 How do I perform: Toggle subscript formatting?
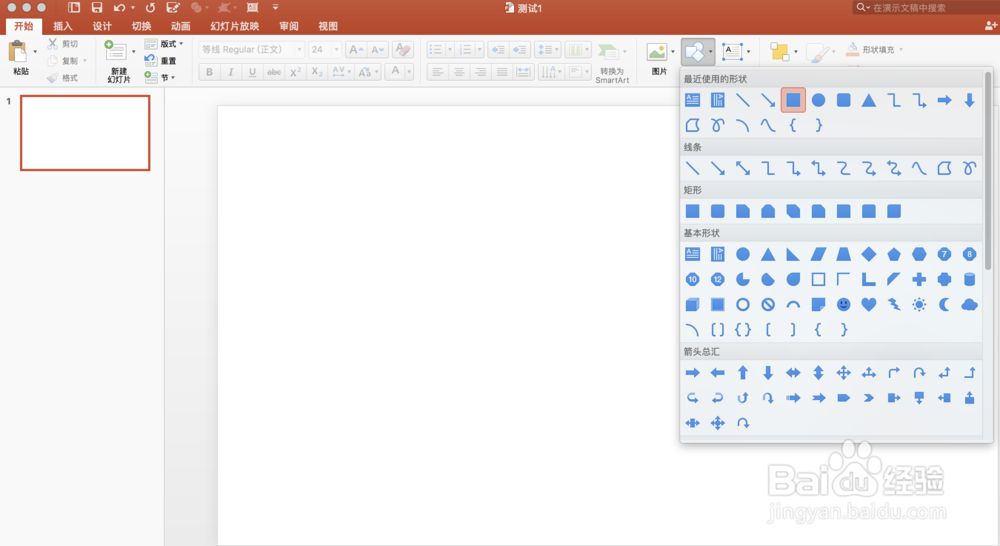[317, 72]
